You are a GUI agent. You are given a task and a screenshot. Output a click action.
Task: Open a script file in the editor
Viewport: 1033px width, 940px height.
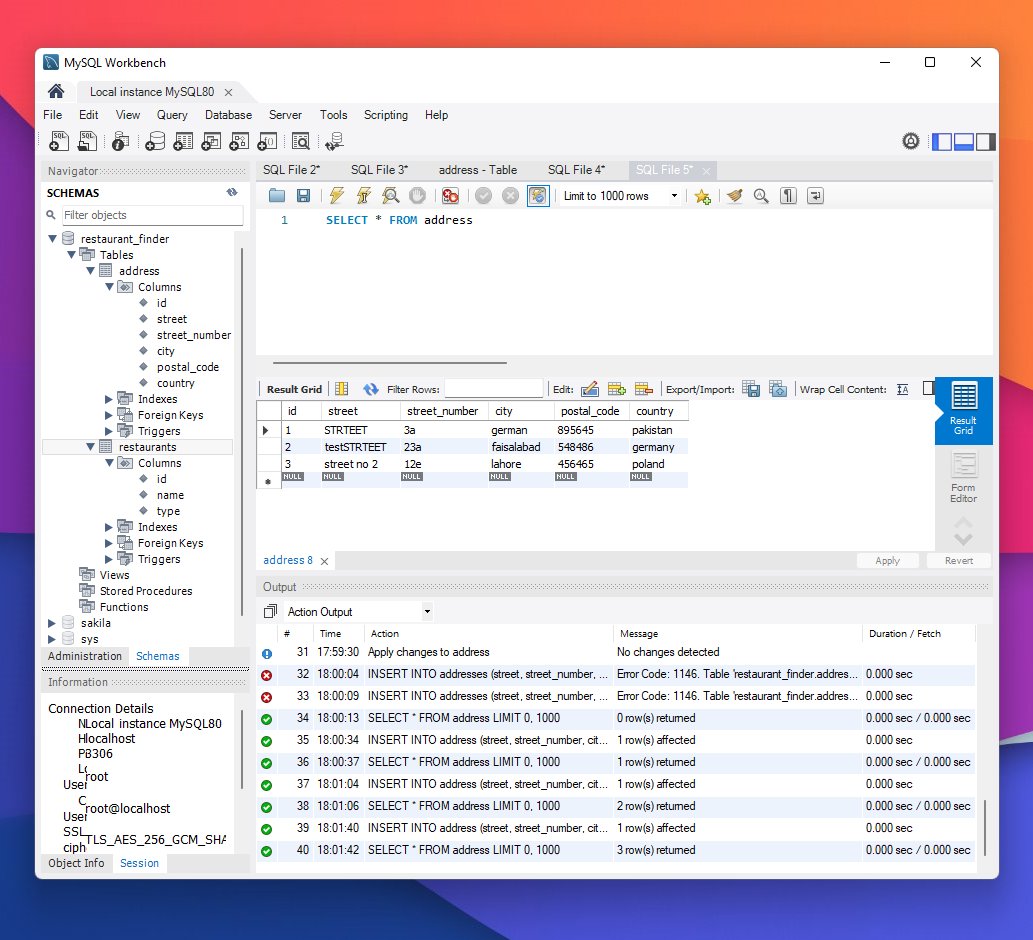277,196
